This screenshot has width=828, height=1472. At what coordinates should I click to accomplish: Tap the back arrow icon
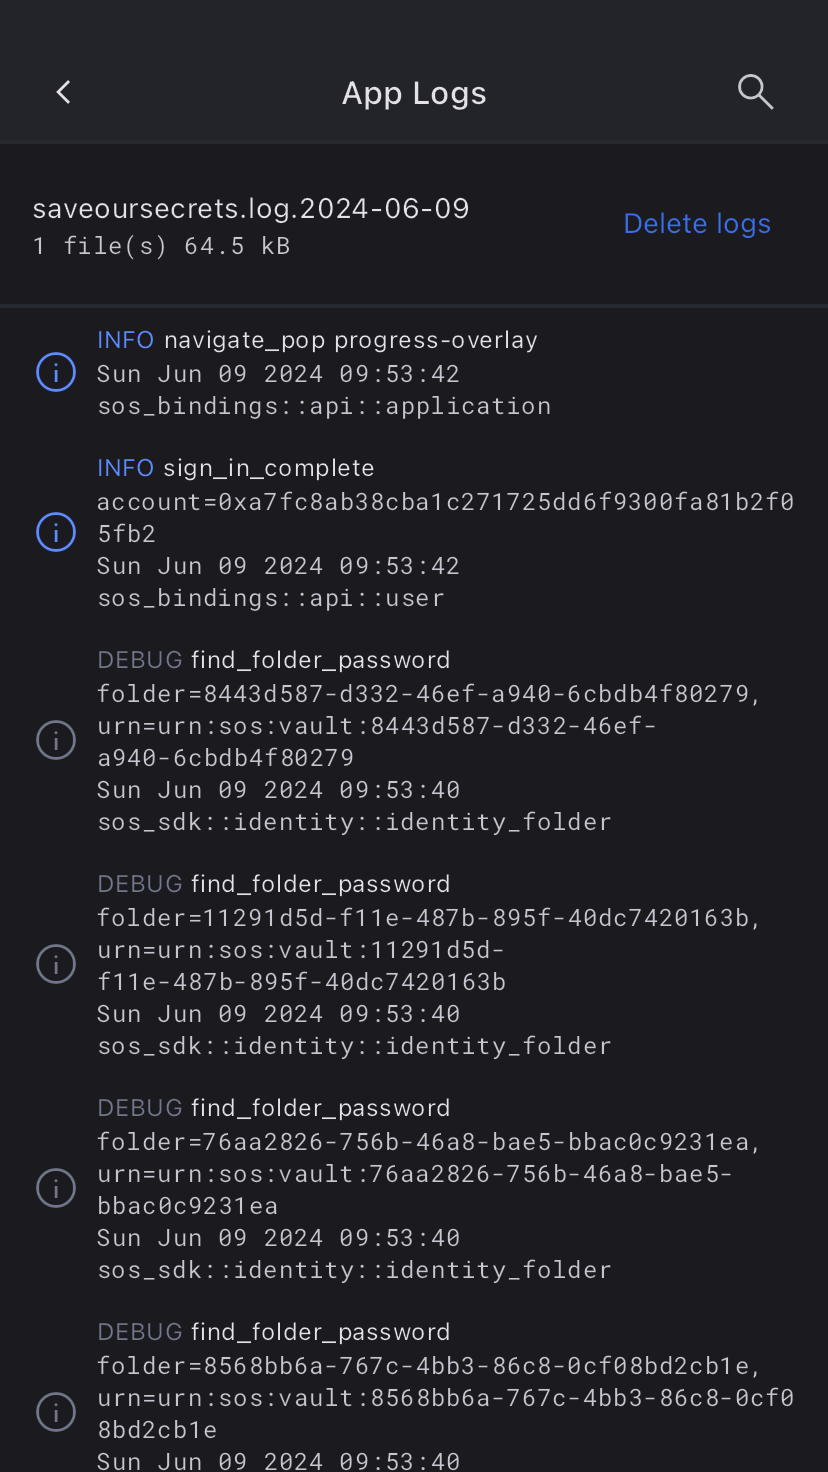click(x=64, y=93)
